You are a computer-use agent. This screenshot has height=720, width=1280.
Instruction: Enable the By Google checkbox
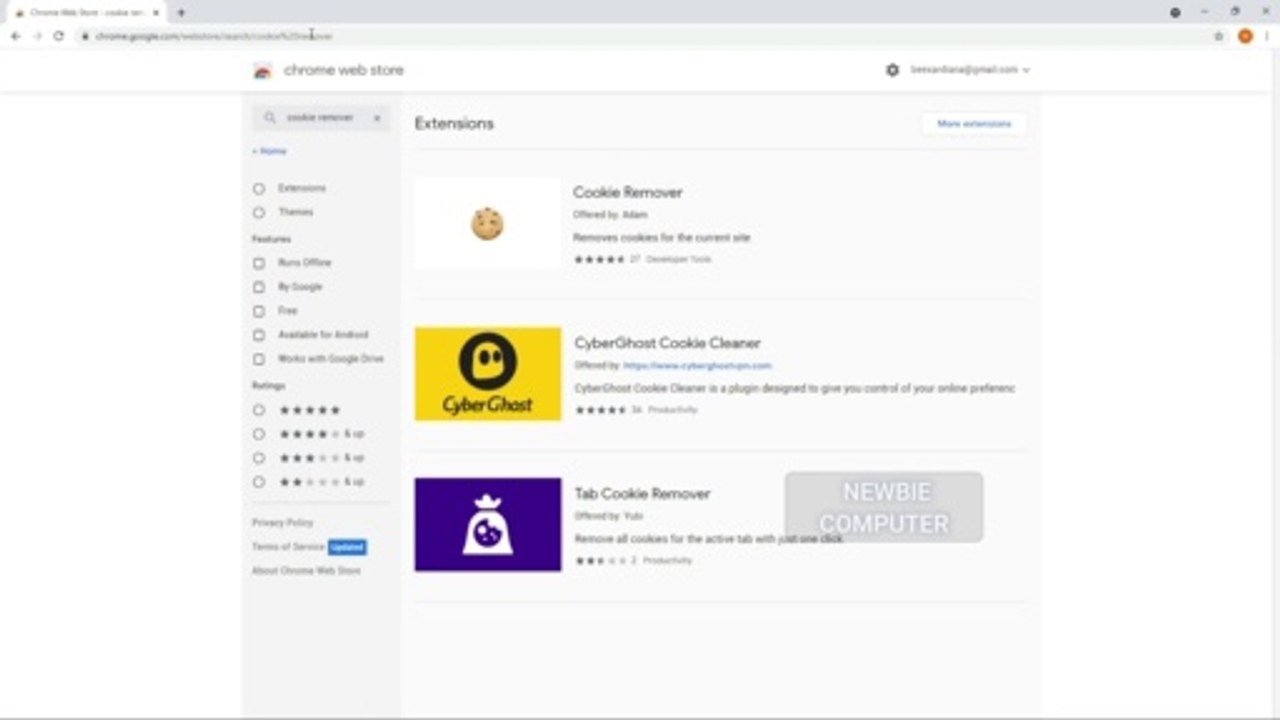[x=259, y=287]
